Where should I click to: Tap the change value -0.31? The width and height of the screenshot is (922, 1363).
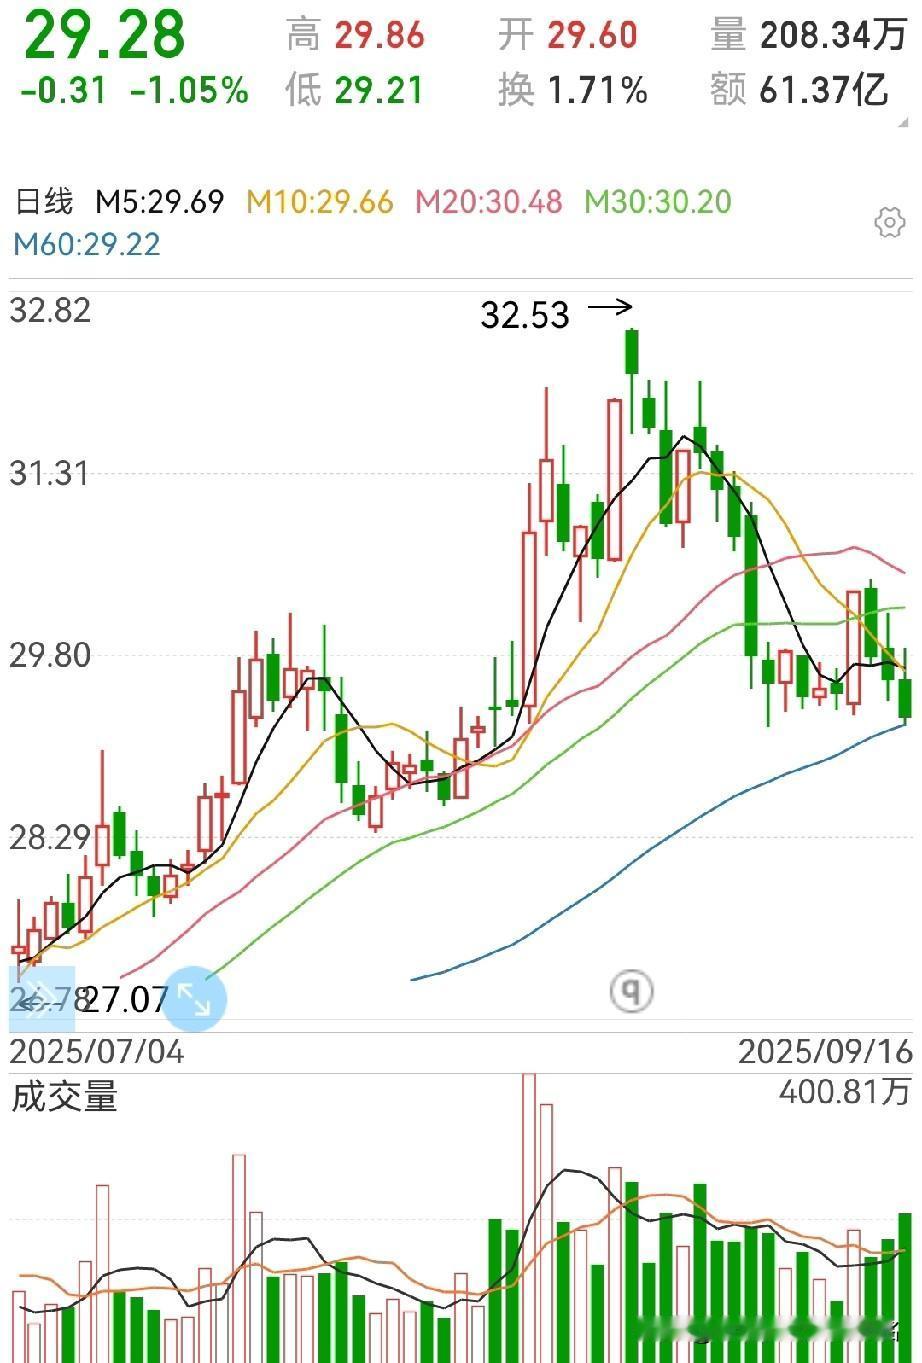[x=63, y=92]
